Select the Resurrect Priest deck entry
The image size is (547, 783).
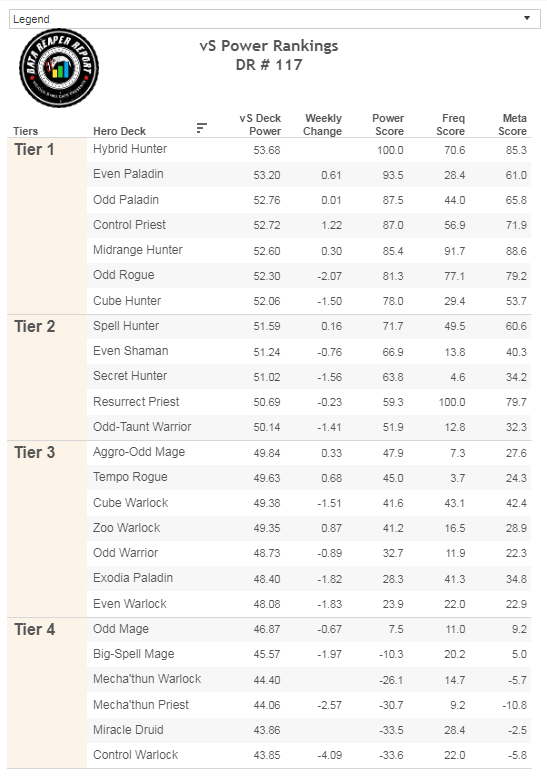pyautogui.click(x=136, y=401)
